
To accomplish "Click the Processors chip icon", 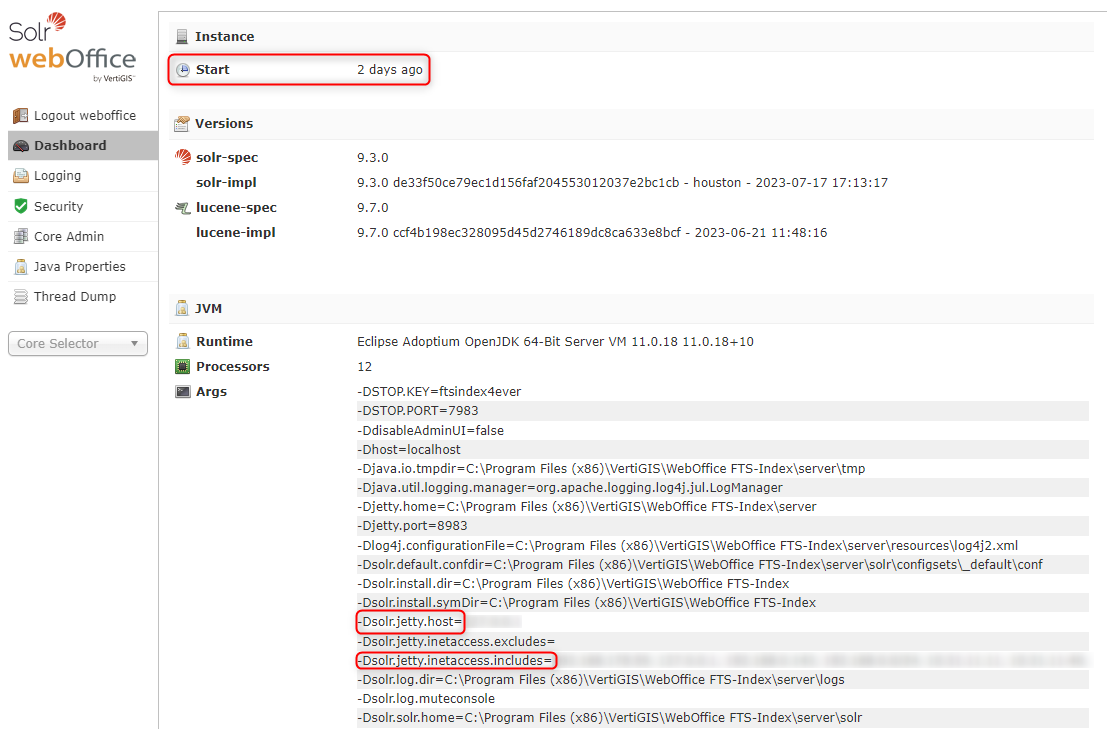I will 183,366.
